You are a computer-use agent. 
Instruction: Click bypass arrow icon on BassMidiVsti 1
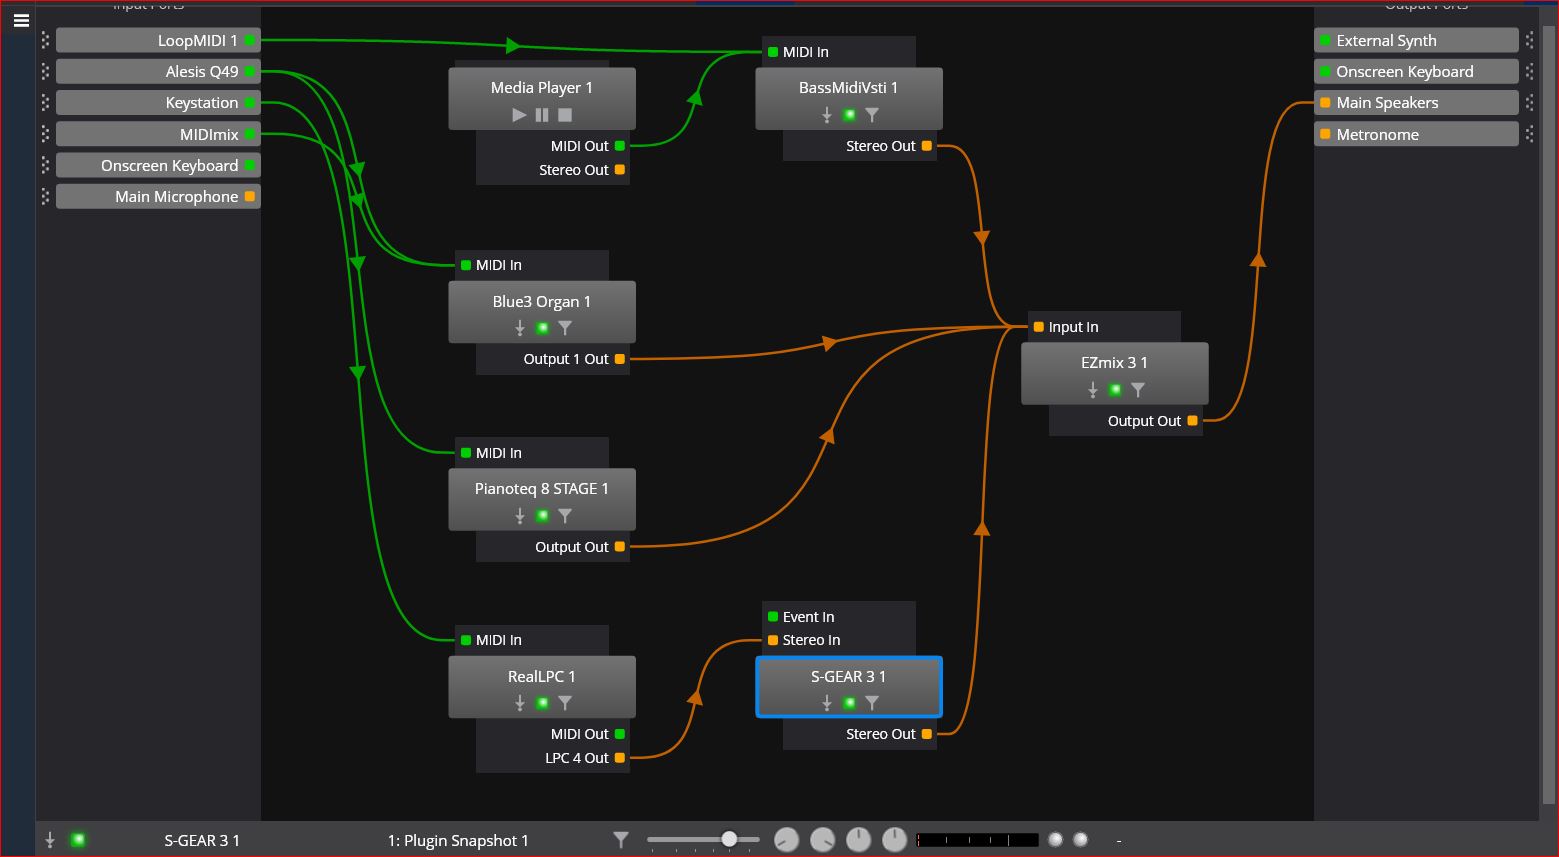827,115
